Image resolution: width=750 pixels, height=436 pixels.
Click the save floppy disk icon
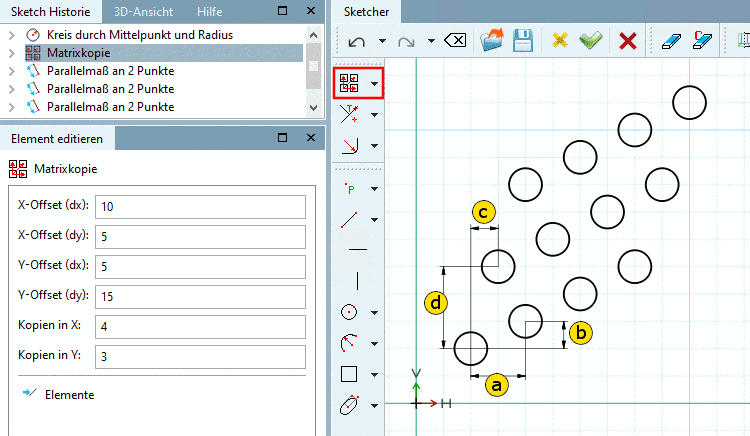523,41
